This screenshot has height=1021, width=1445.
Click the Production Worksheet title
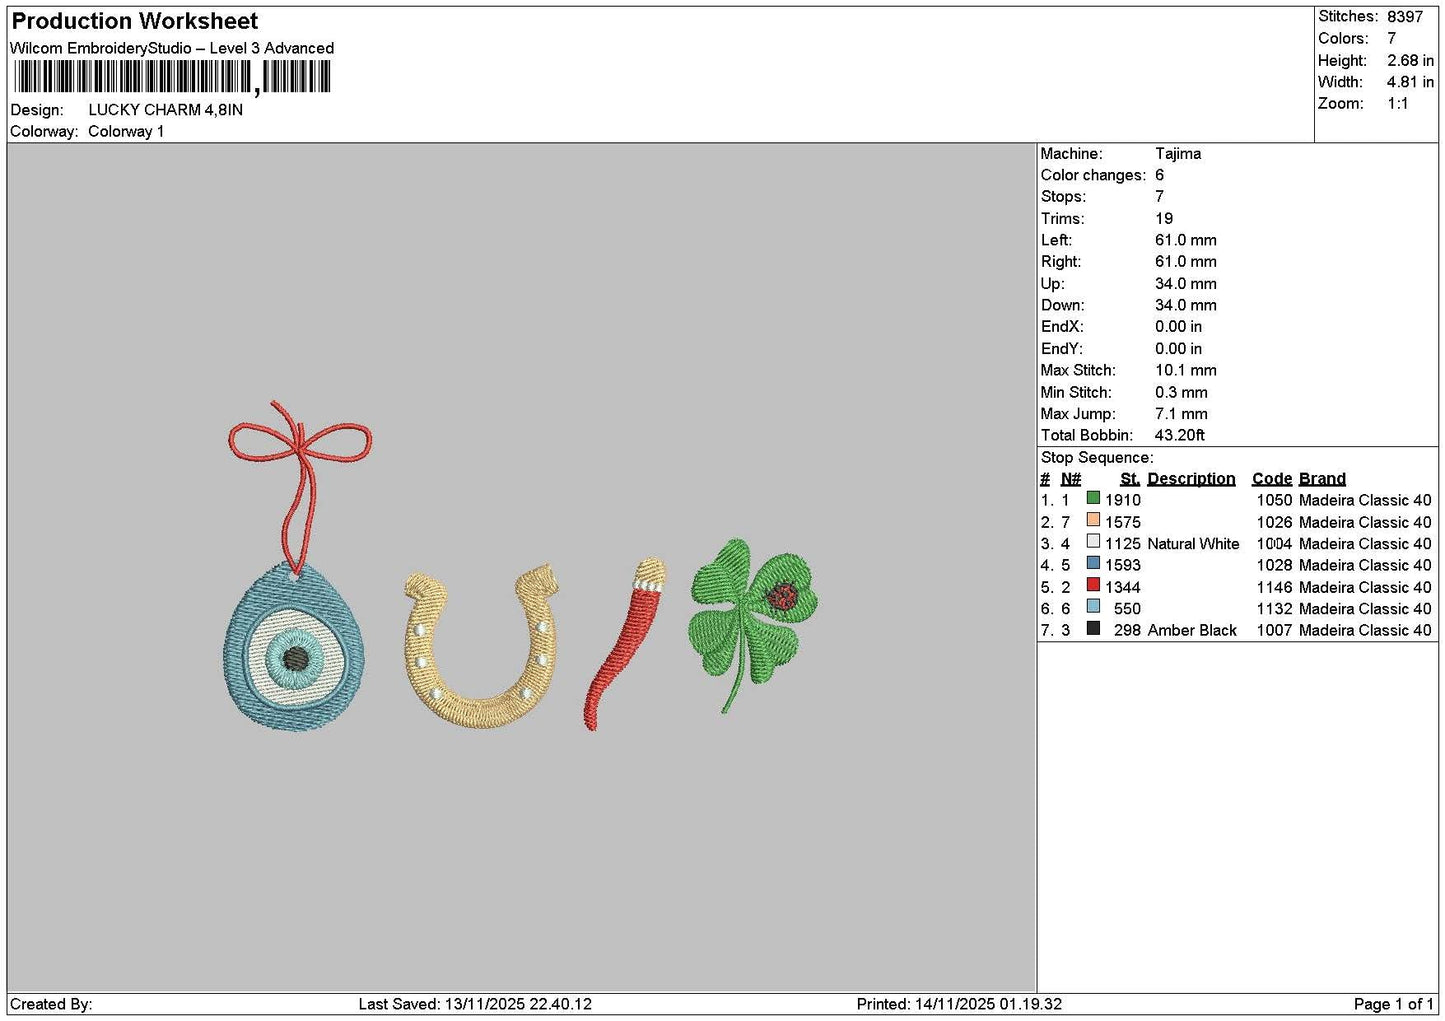click(x=134, y=21)
